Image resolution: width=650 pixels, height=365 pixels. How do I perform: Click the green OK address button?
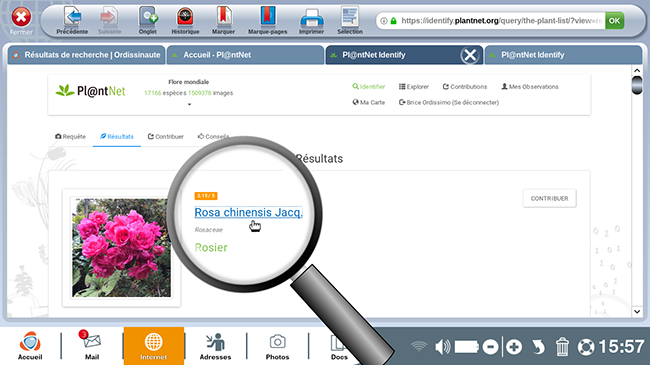pyautogui.click(x=614, y=21)
